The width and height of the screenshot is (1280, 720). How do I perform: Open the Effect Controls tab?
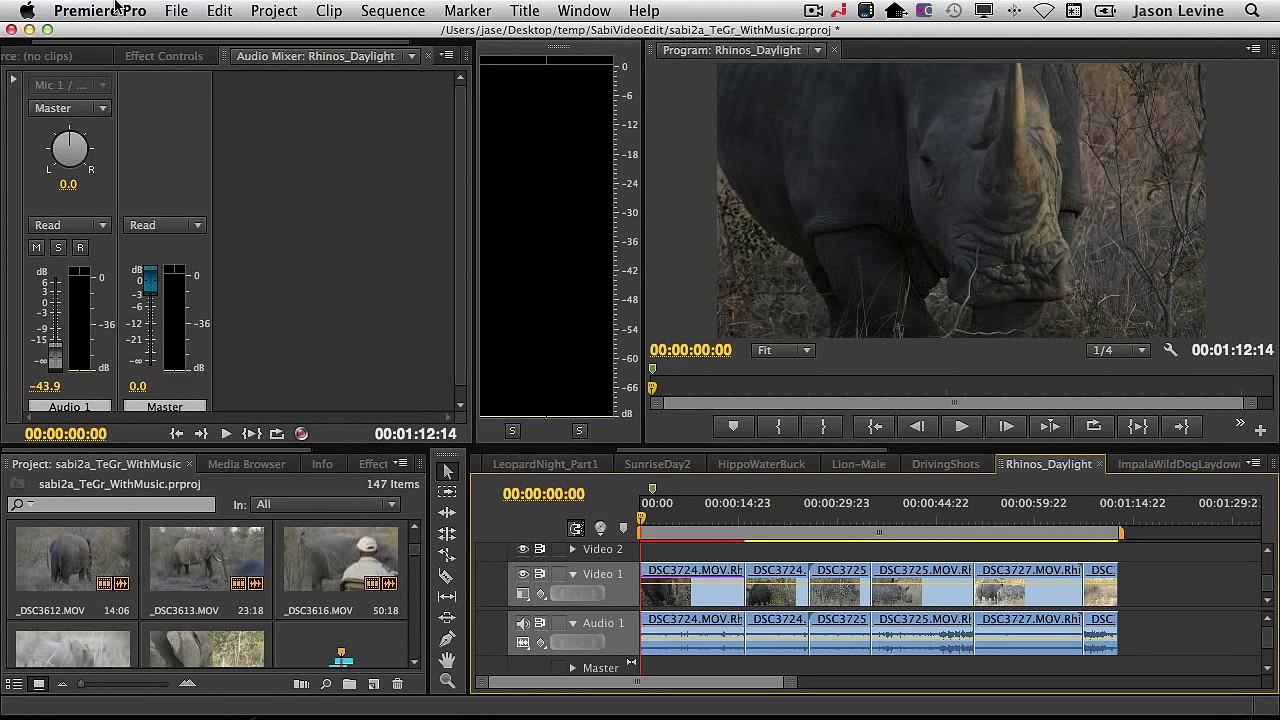[164, 56]
